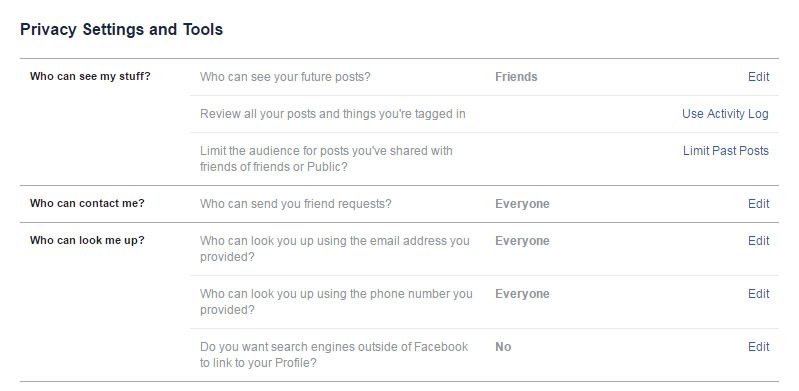
Task: Open the email address lookup question row
Action: coord(484,249)
